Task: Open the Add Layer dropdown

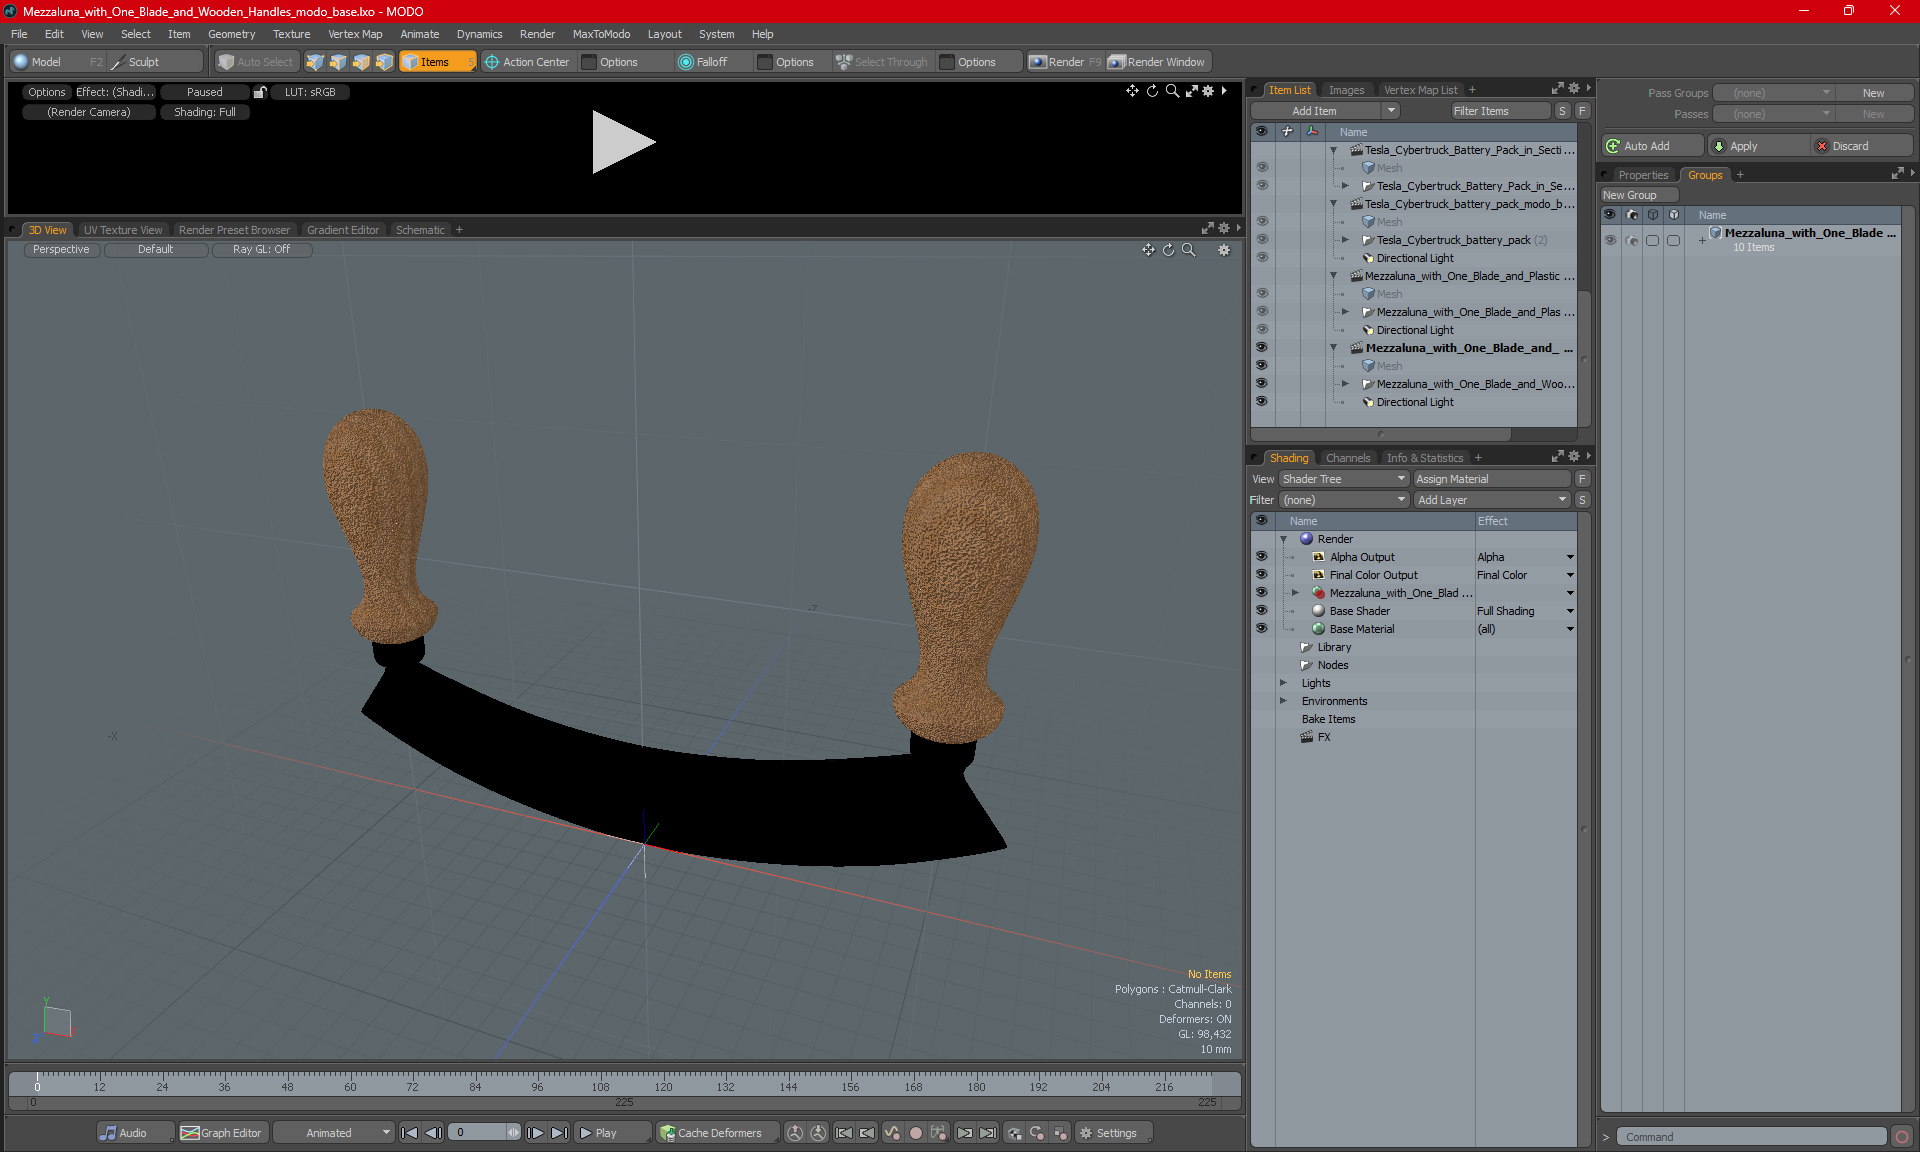Action: (x=1491, y=500)
